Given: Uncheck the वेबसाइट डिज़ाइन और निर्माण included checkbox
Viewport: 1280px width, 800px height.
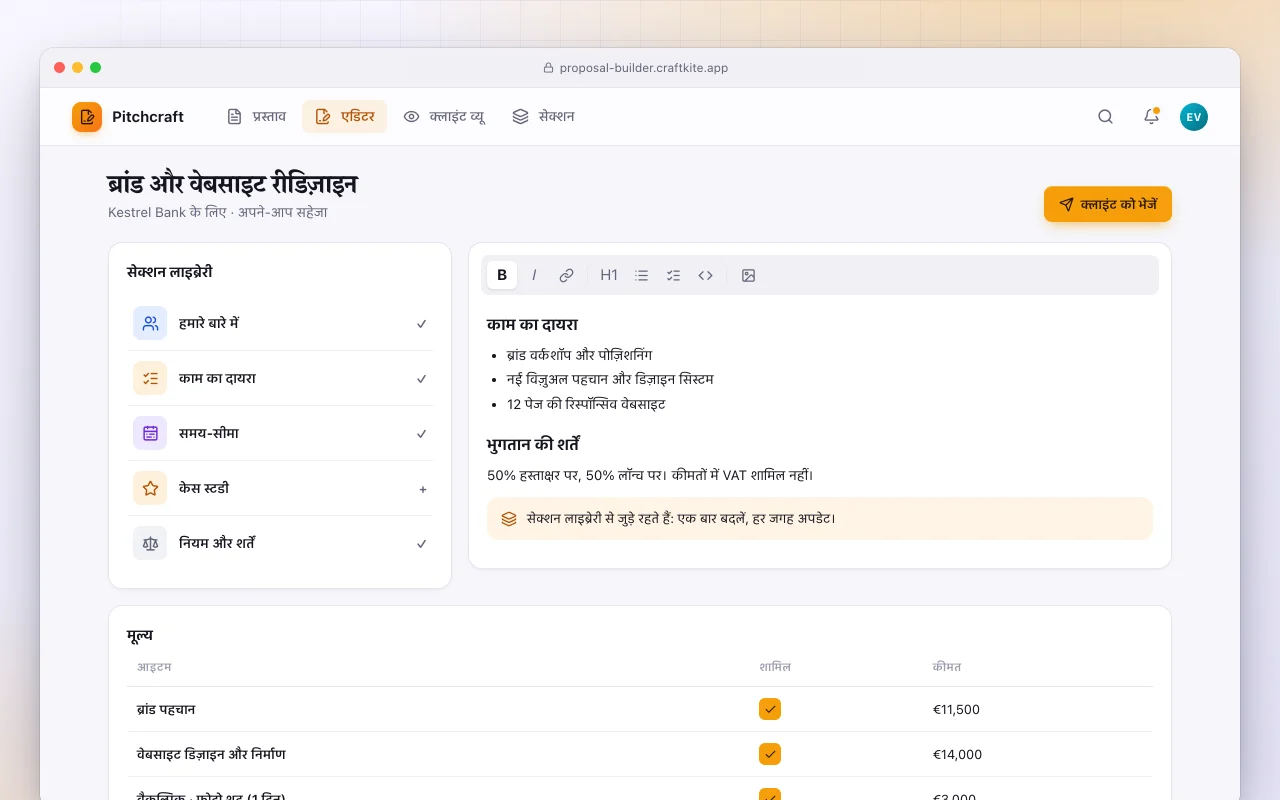Looking at the screenshot, I should [x=770, y=754].
